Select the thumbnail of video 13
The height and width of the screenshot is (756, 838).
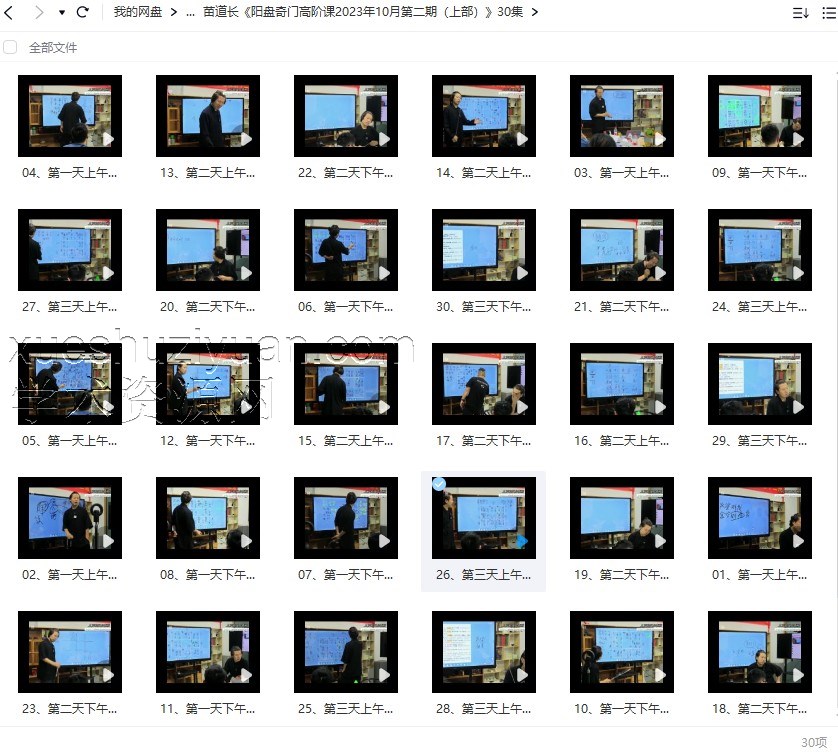click(208, 116)
